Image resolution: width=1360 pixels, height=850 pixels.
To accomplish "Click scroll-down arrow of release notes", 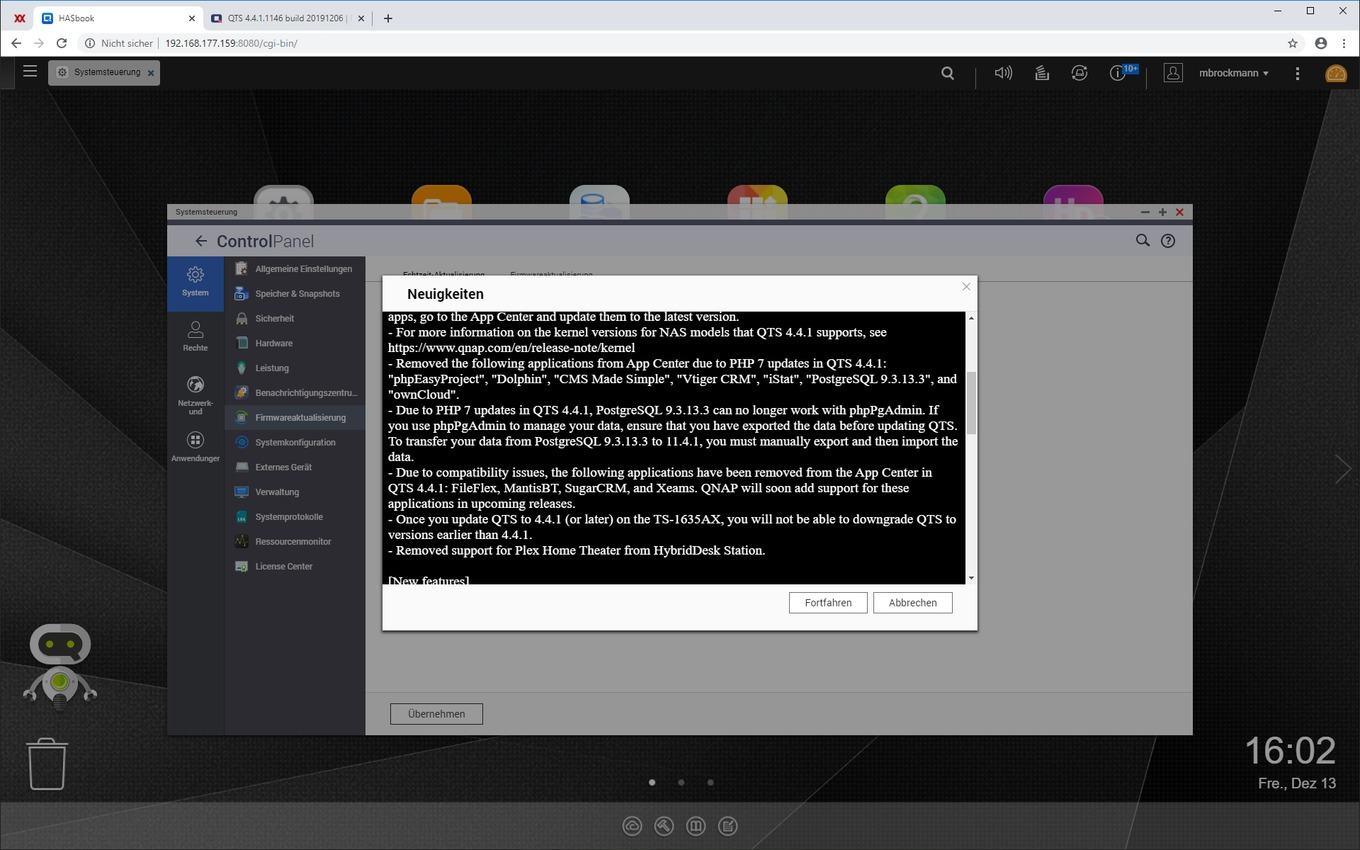I will pos(970,578).
